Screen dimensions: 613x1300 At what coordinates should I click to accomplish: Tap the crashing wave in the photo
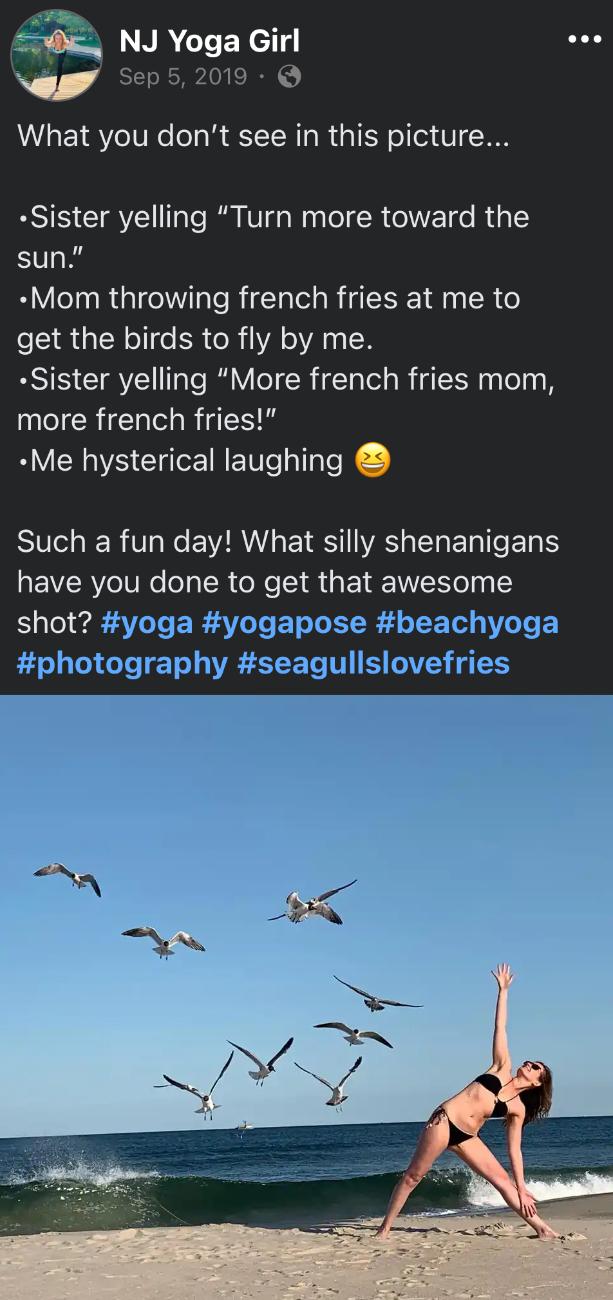click(90, 1166)
